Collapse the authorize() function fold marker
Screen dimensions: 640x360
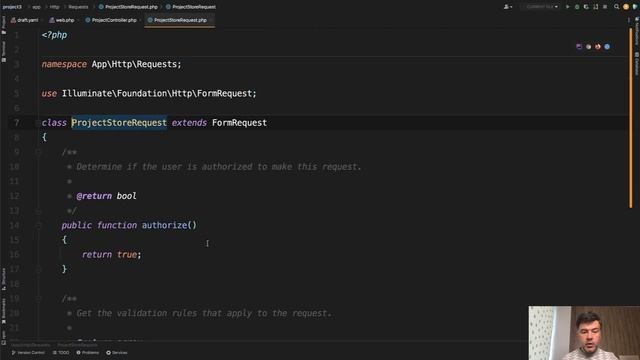[x=38, y=225]
